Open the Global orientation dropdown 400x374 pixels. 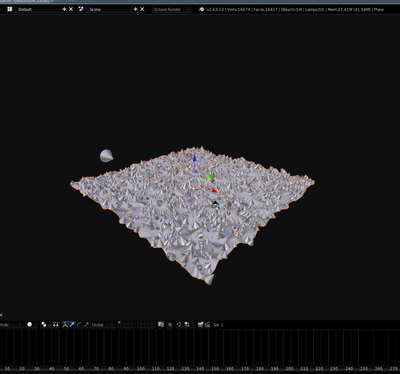pyautogui.click(x=102, y=324)
